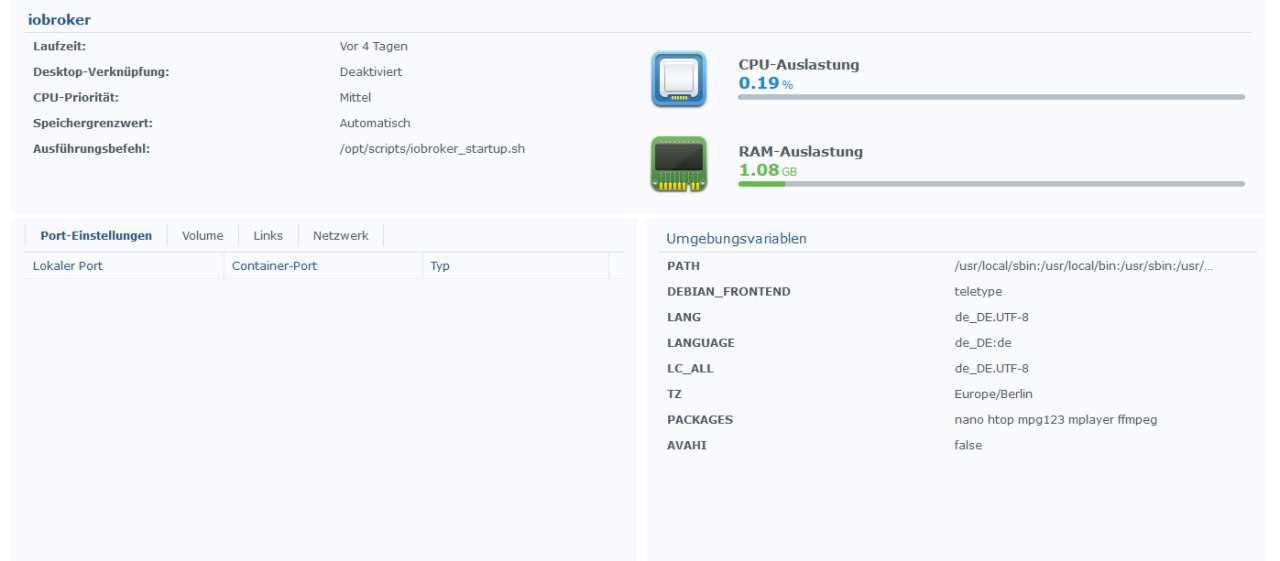
Task: Open the Volume tab
Action: pyautogui.click(x=202, y=236)
